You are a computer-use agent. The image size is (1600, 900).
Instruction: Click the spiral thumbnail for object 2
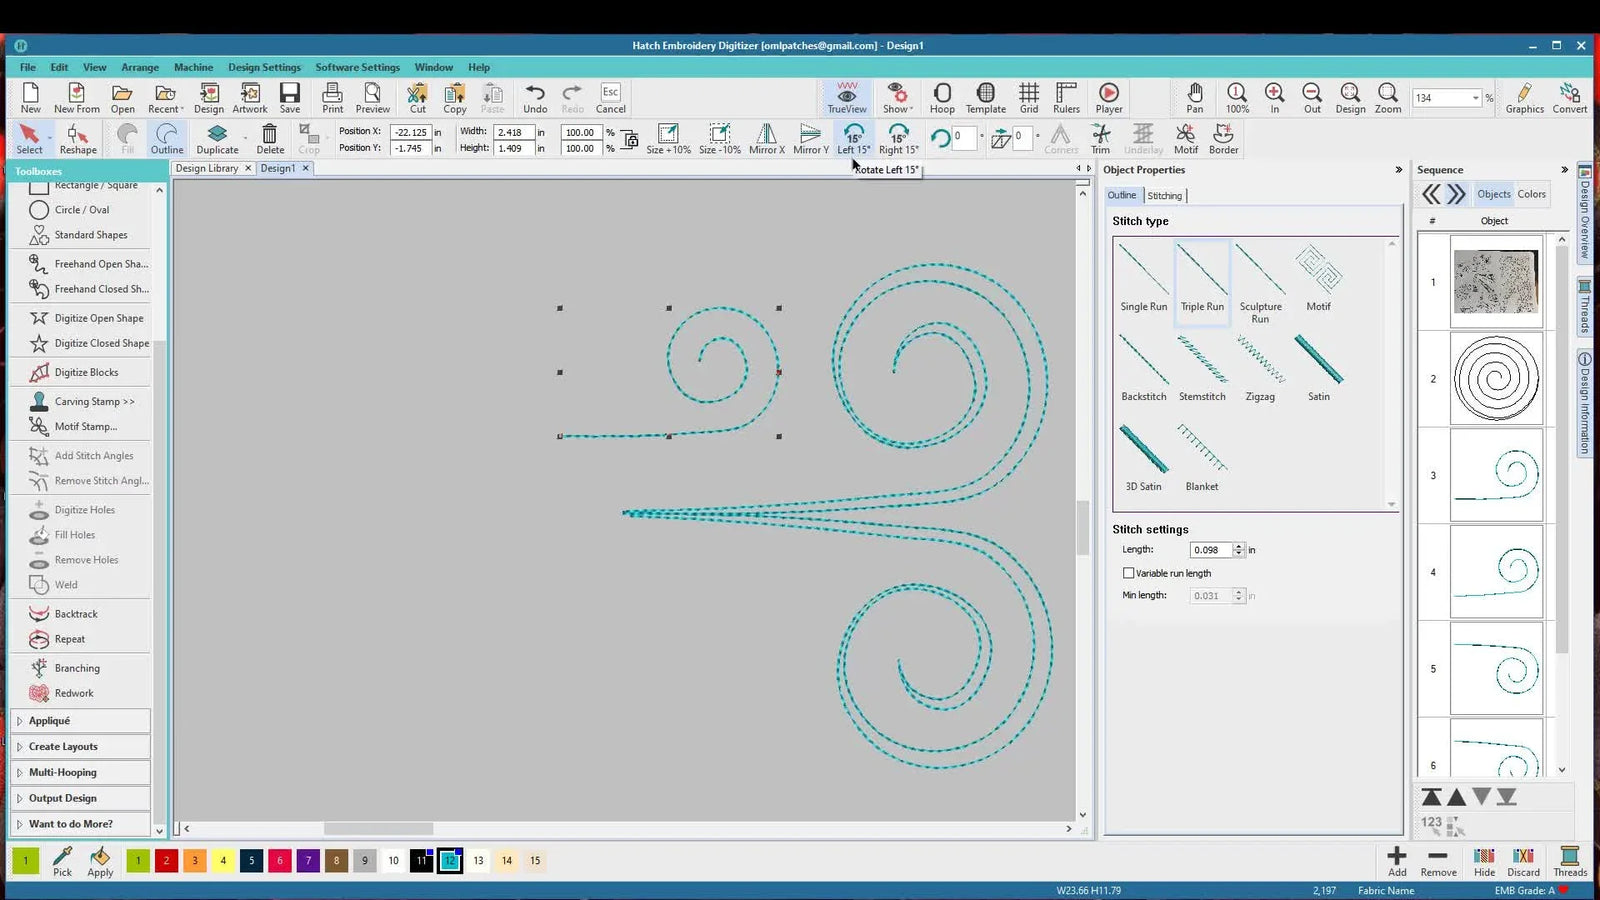tap(1497, 379)
